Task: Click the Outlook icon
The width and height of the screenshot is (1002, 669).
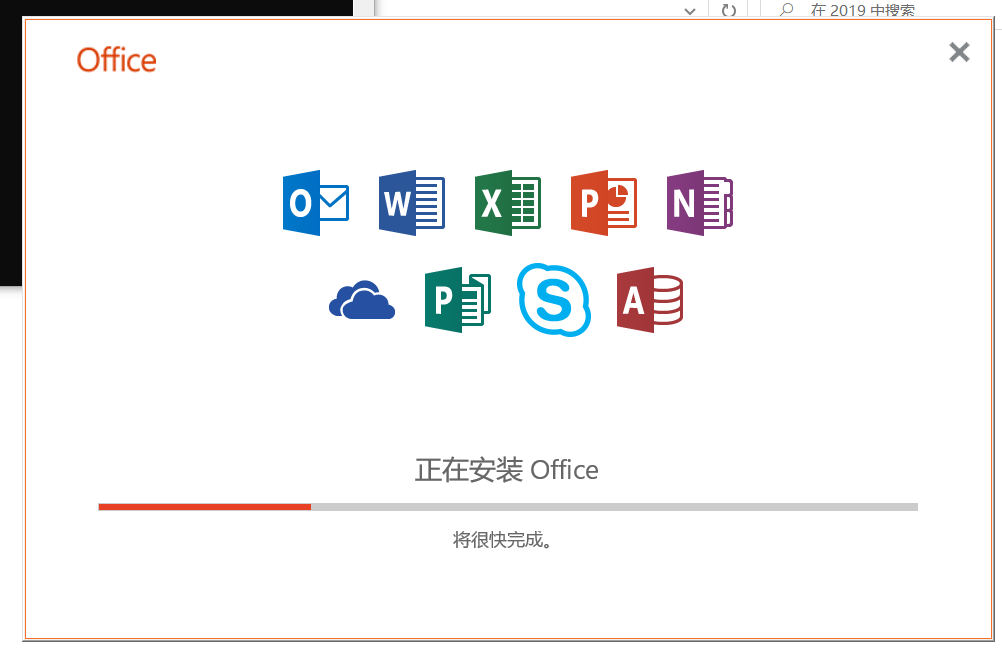Action: tap(315, 203)
